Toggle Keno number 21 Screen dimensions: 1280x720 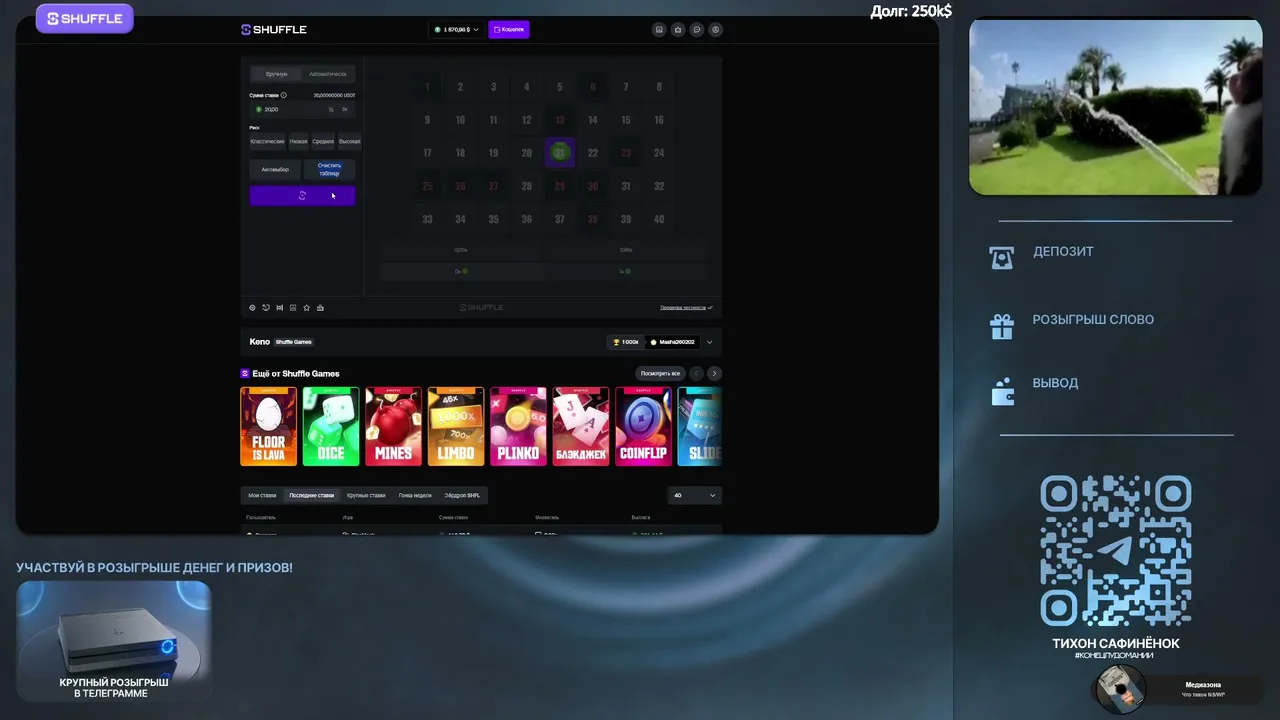560,153
